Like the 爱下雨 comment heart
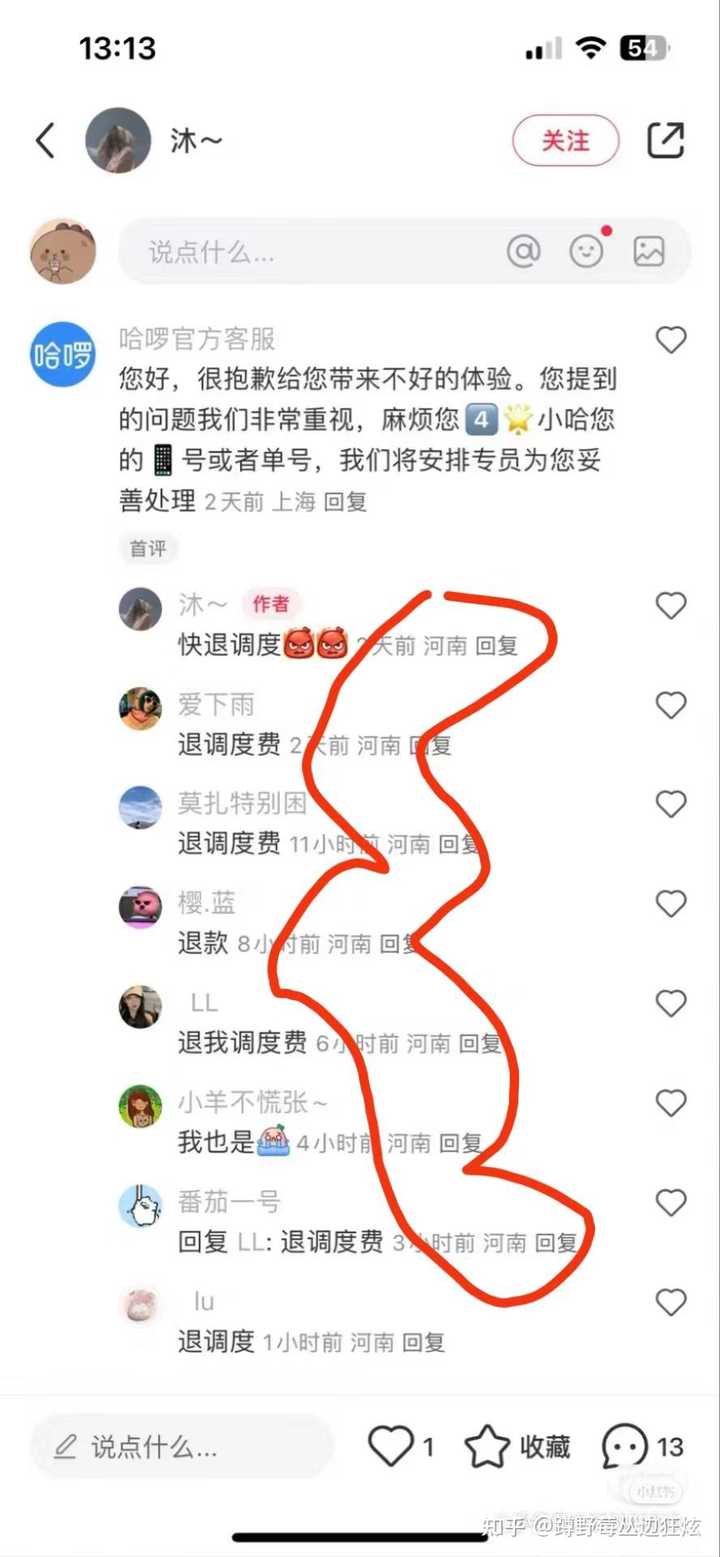This screenshot has width=720, height=1557. (x=671, y=705)
